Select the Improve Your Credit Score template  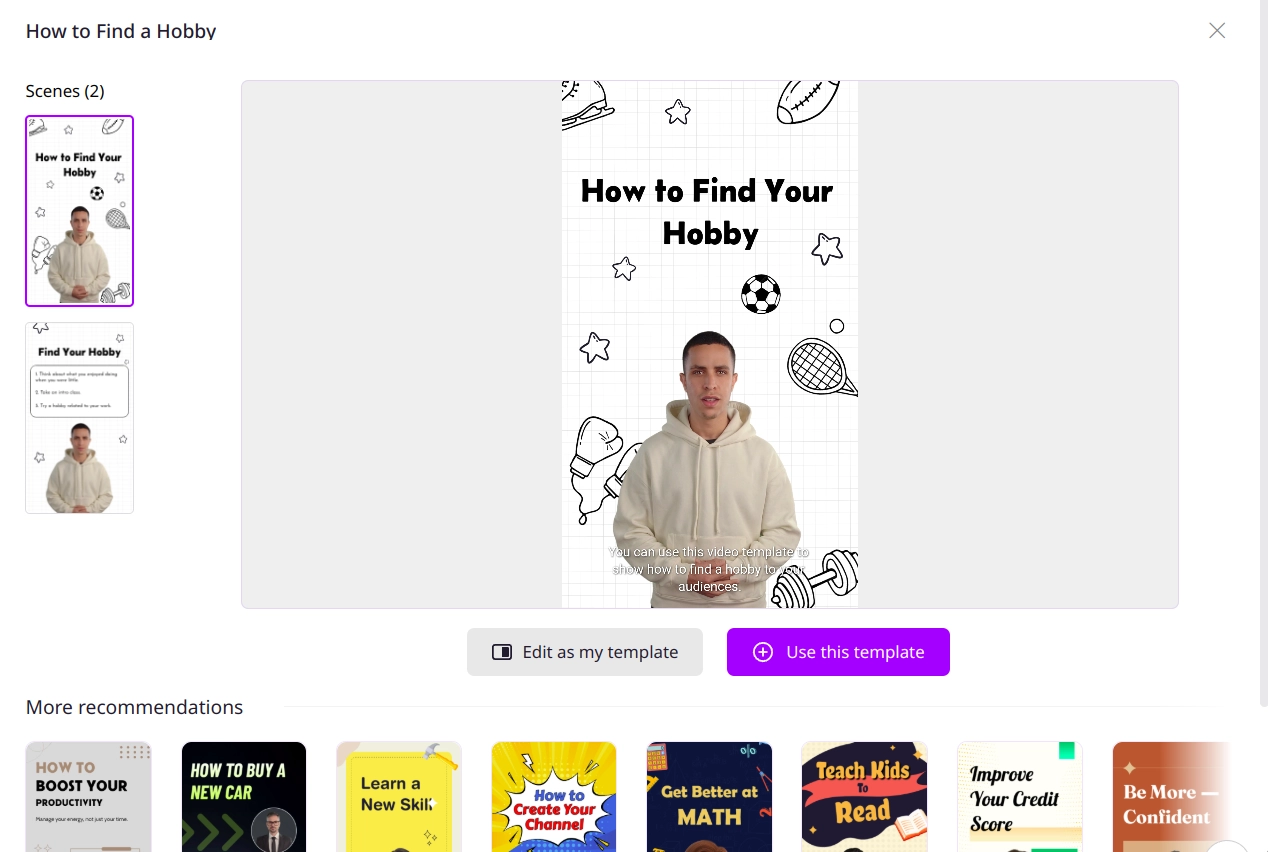click(1019, 797)
